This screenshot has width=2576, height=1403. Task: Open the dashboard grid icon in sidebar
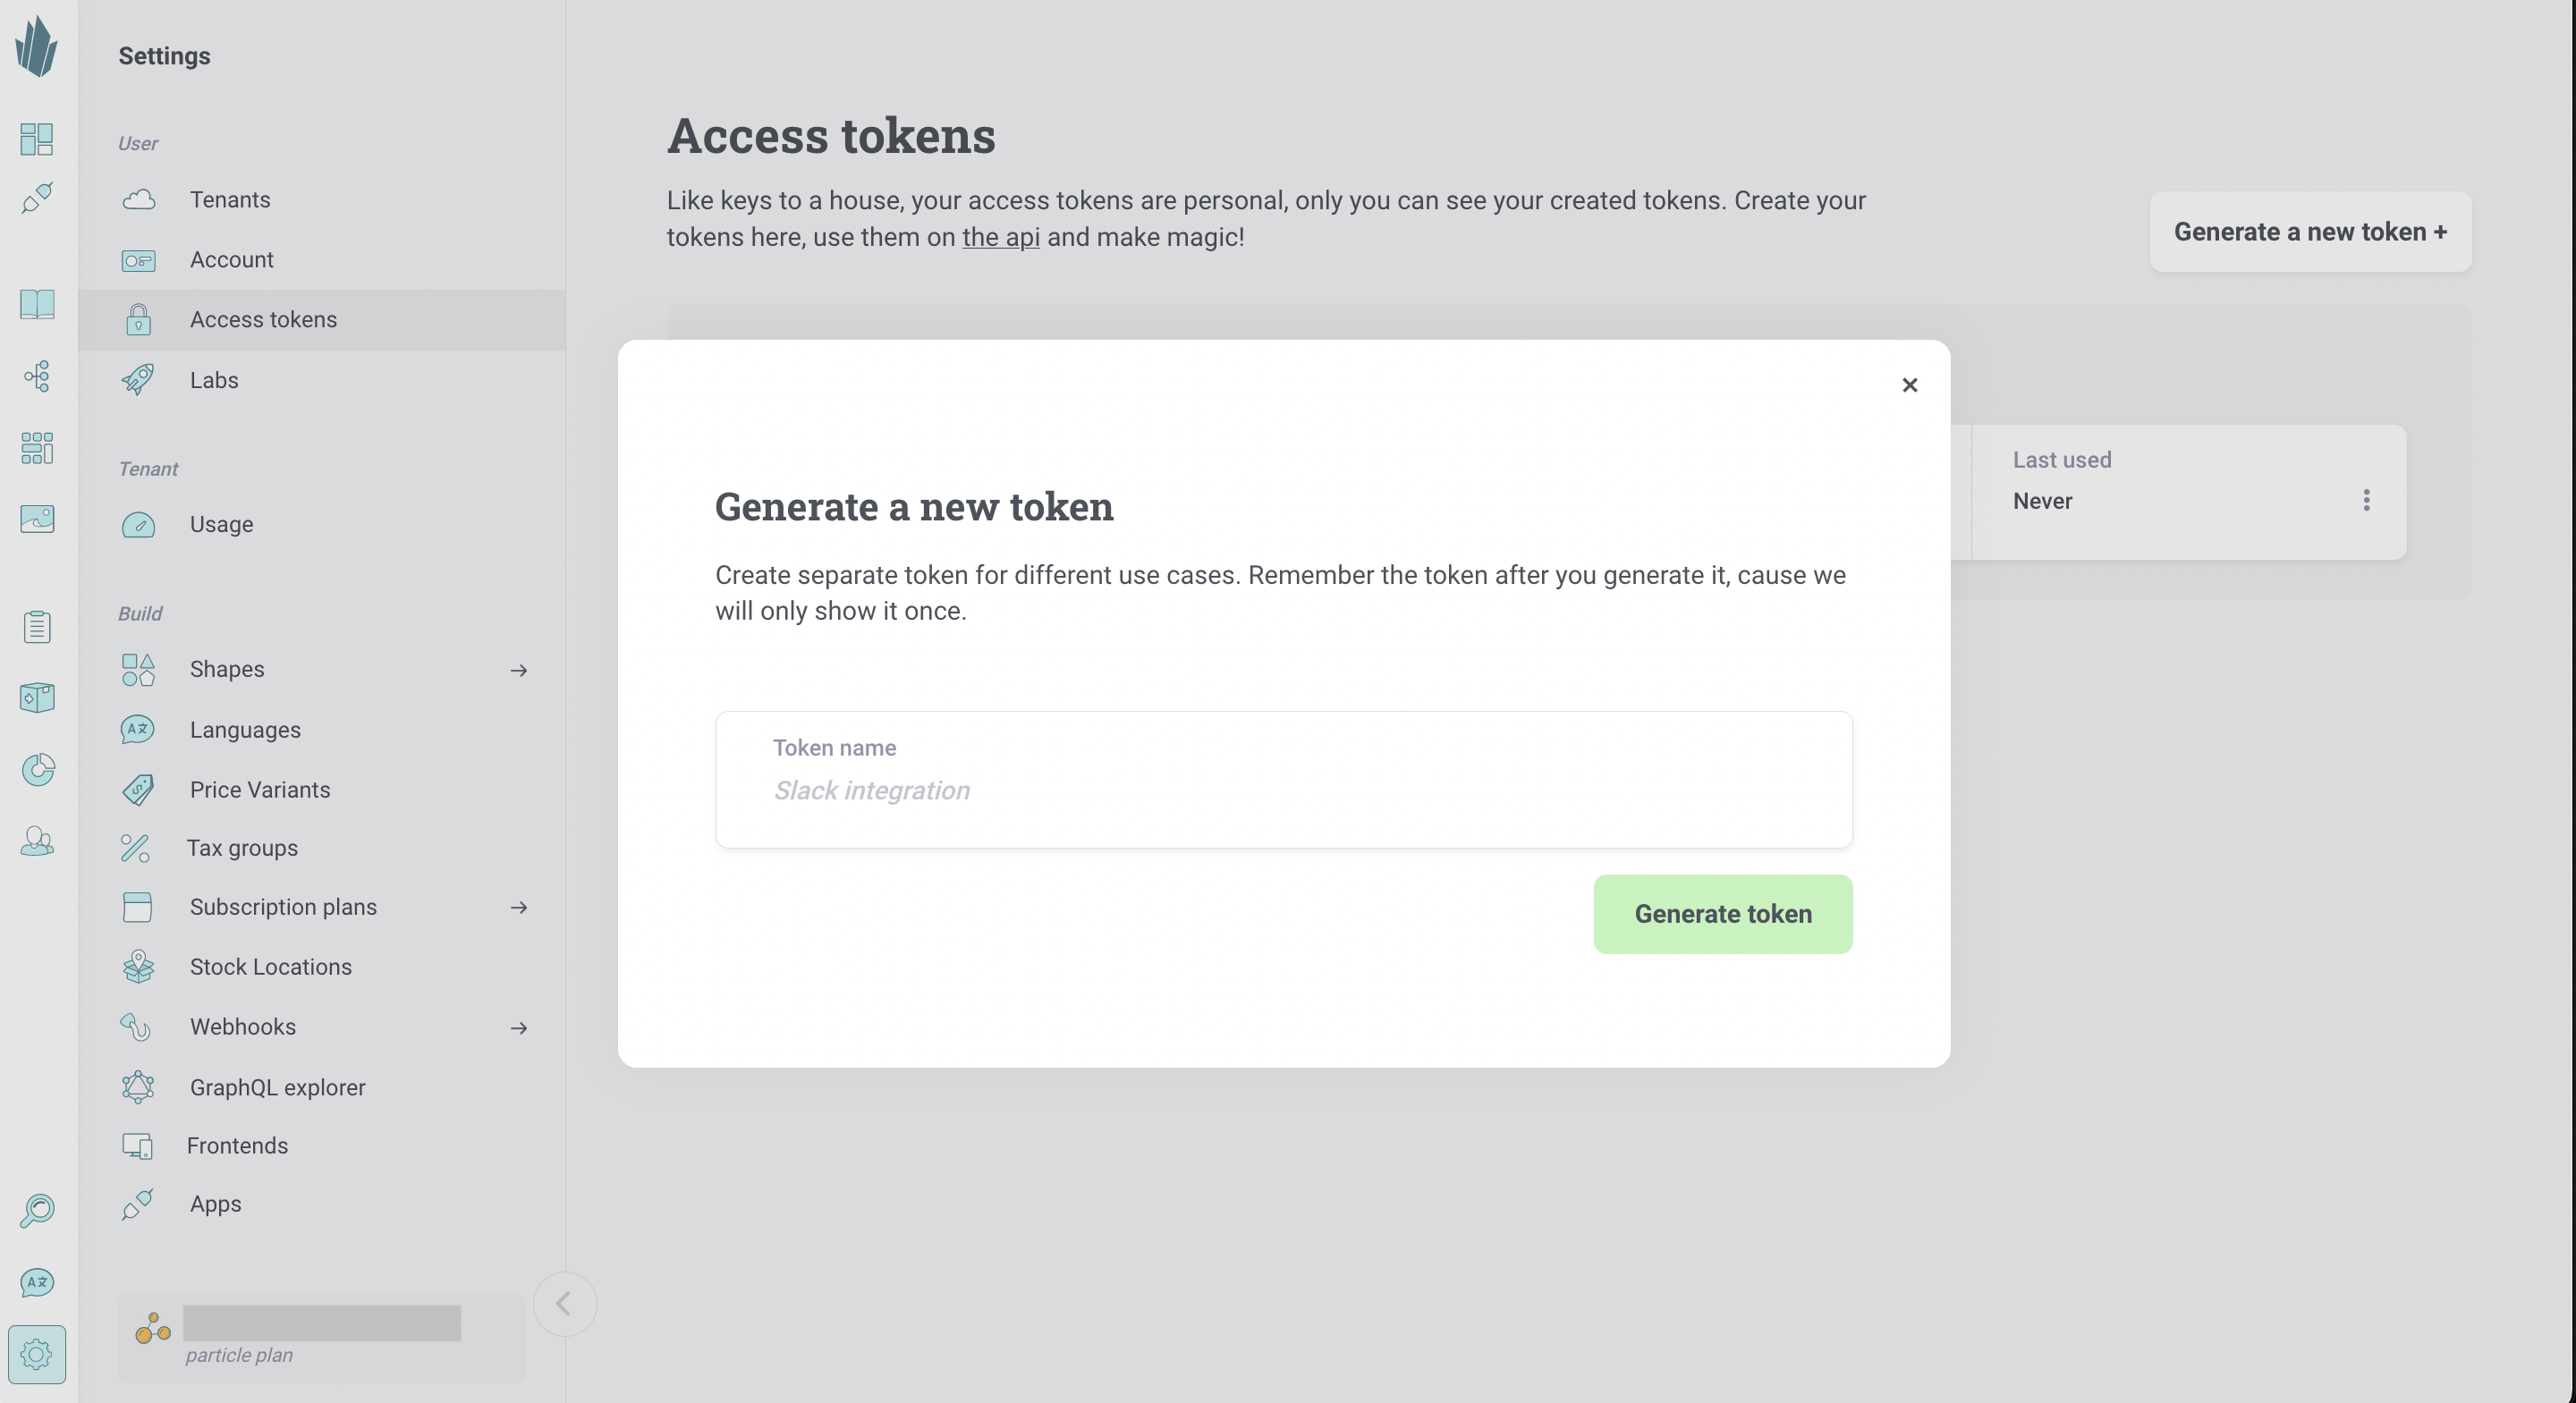pyautogui.click(x=37, y=139)
